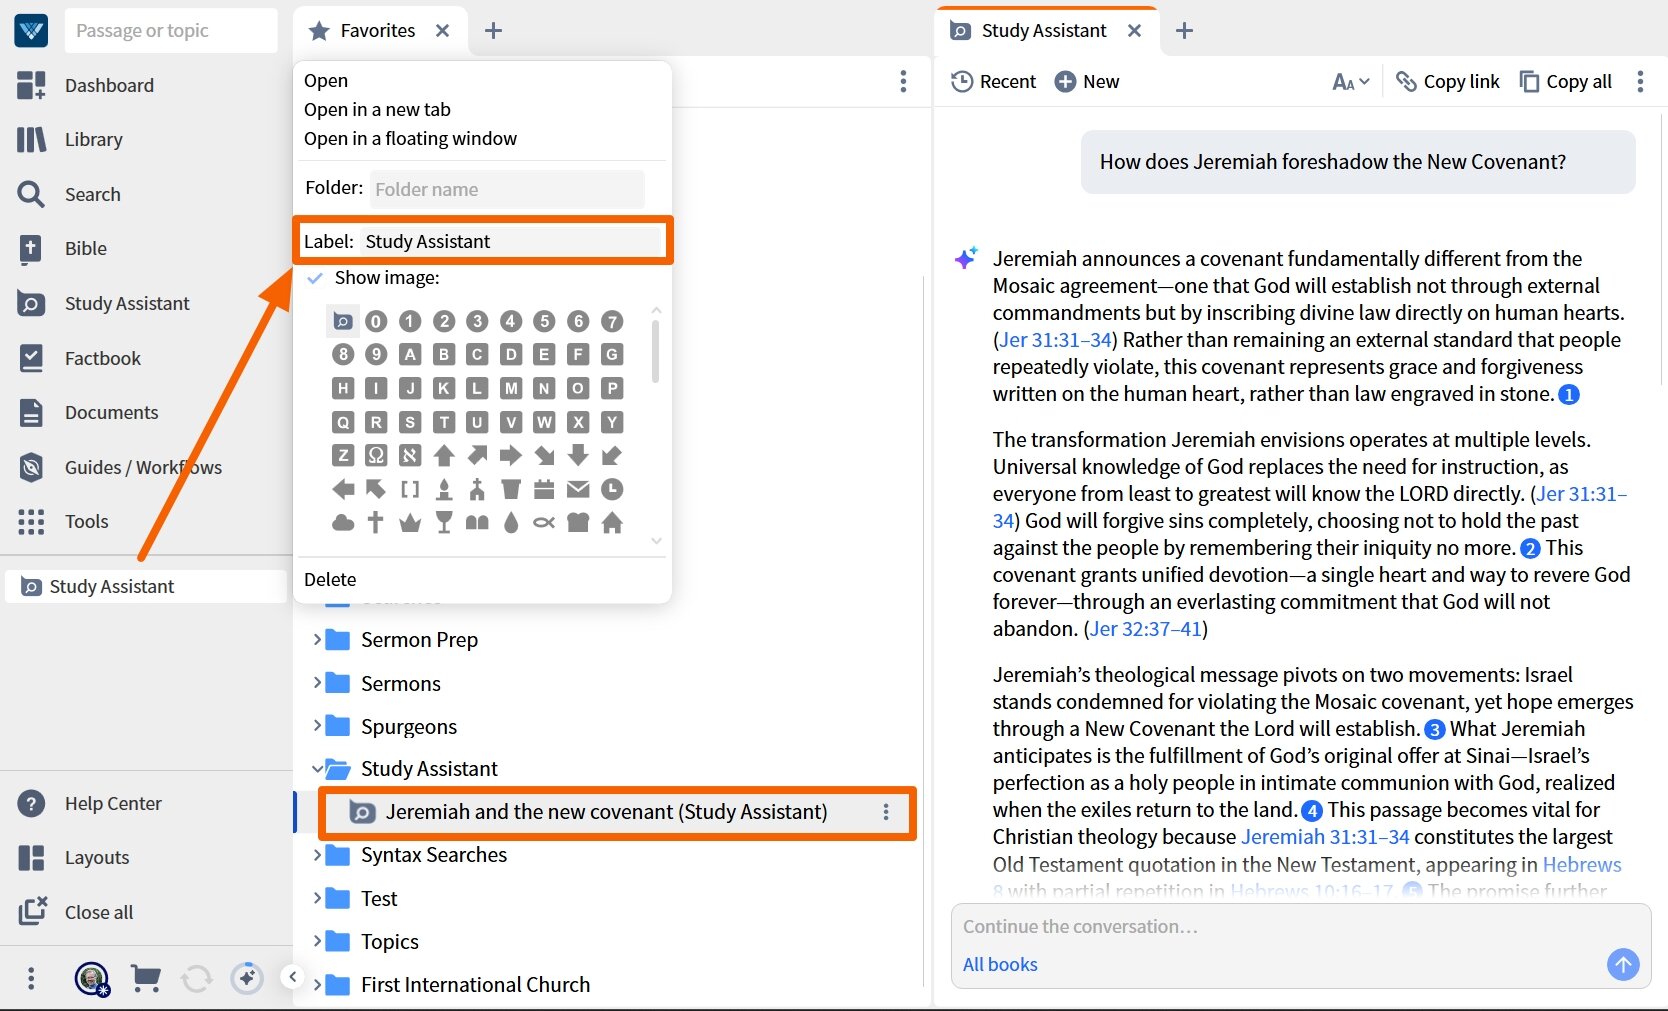
Task: Select the letter A square icon
Action: tap(410, 354)
